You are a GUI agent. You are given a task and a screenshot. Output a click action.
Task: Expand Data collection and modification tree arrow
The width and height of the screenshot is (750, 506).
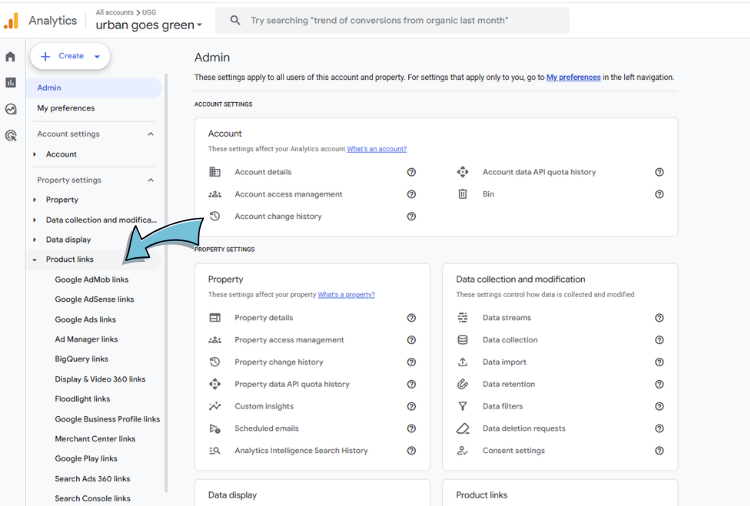coord(34,220)
